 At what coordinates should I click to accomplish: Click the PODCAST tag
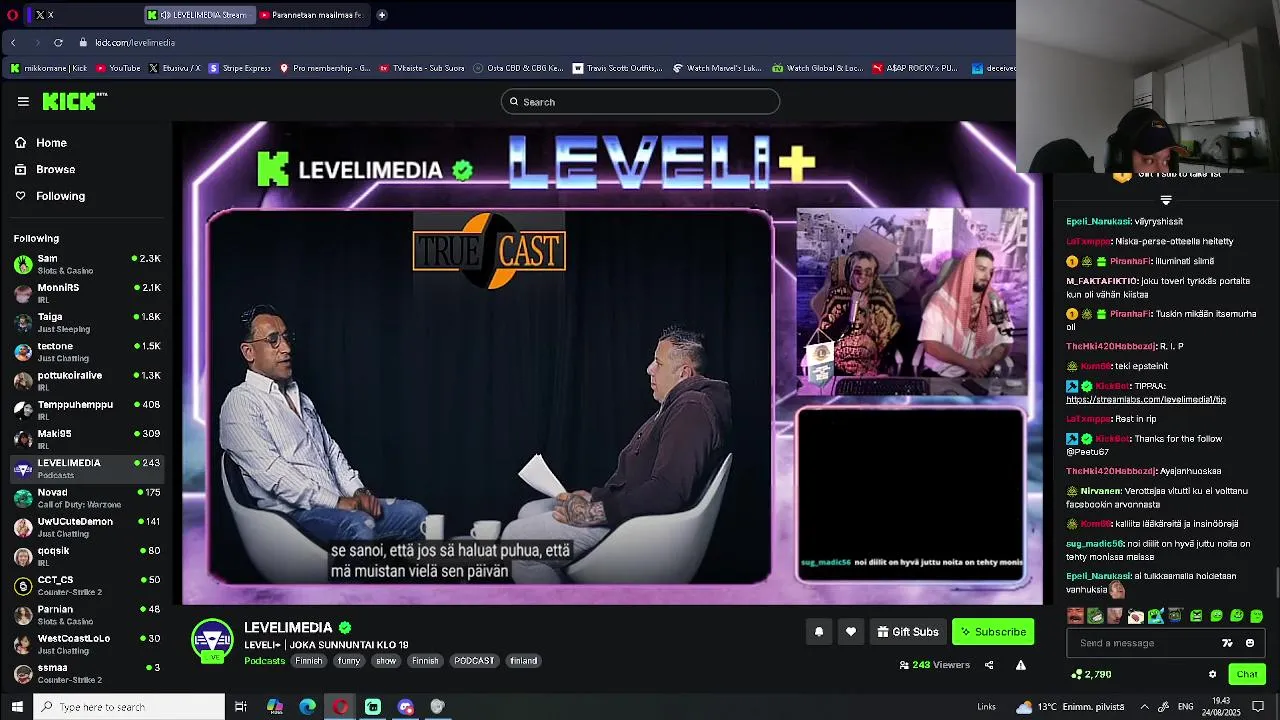point(474,661)
